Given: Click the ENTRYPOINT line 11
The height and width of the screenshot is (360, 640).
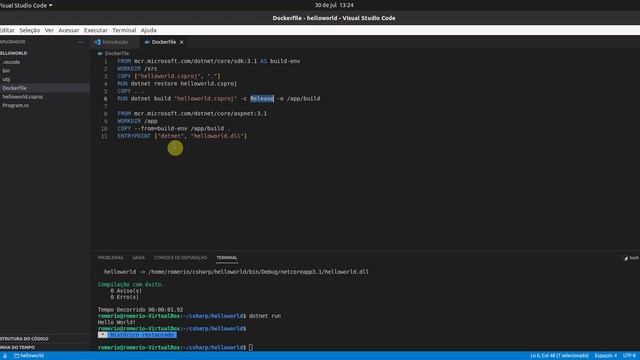Looking at the screenshot, I should pos(182,136).
